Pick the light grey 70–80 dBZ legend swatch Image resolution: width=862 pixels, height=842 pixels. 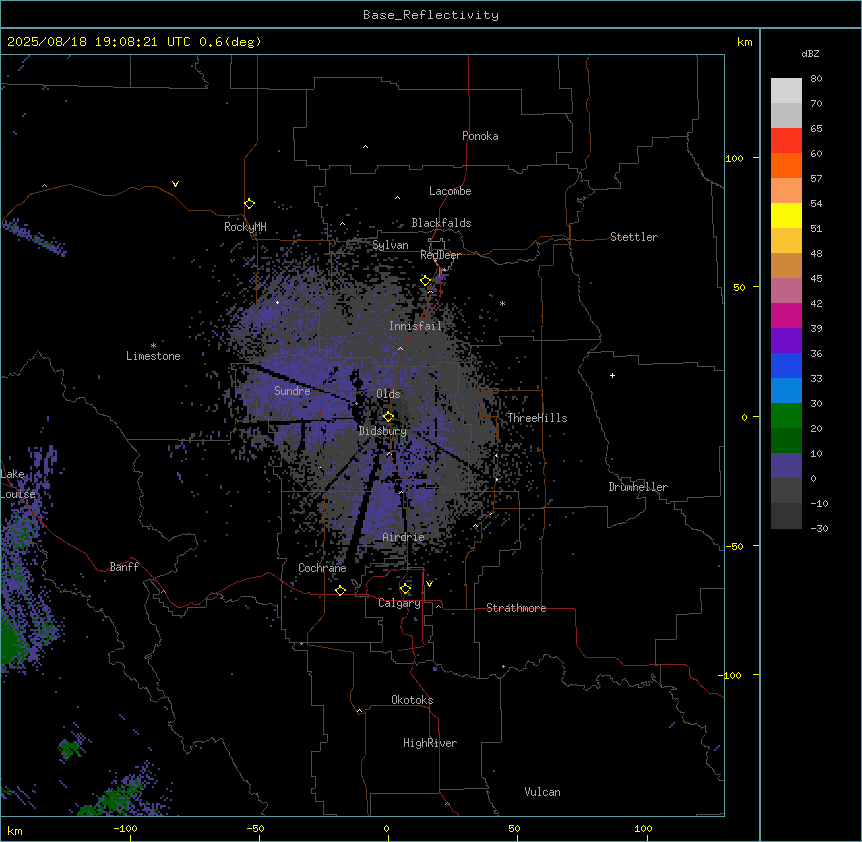click(x=786, y=91)
